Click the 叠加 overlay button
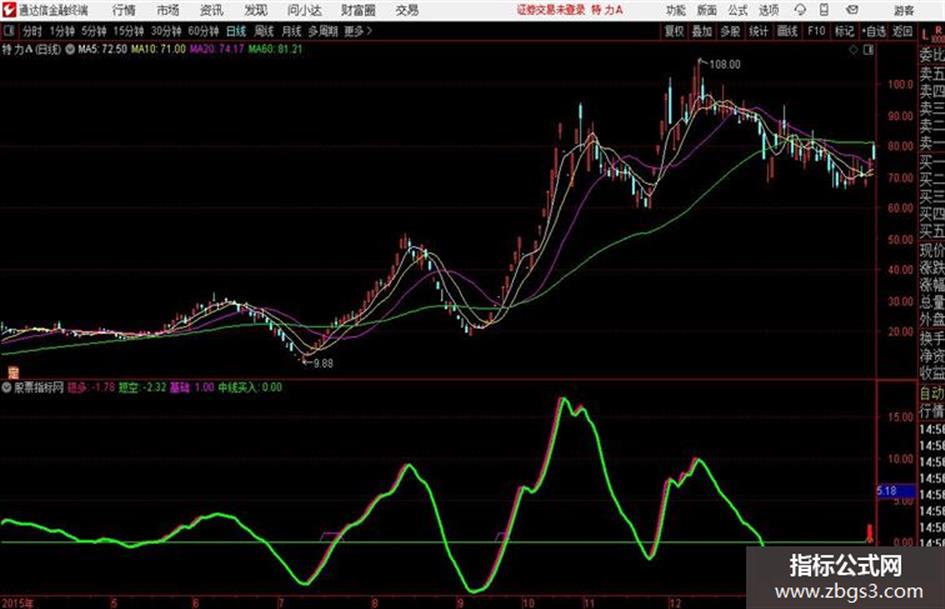Image resolution: width=945 pixels, height=609 pixels. click(702, 31)
